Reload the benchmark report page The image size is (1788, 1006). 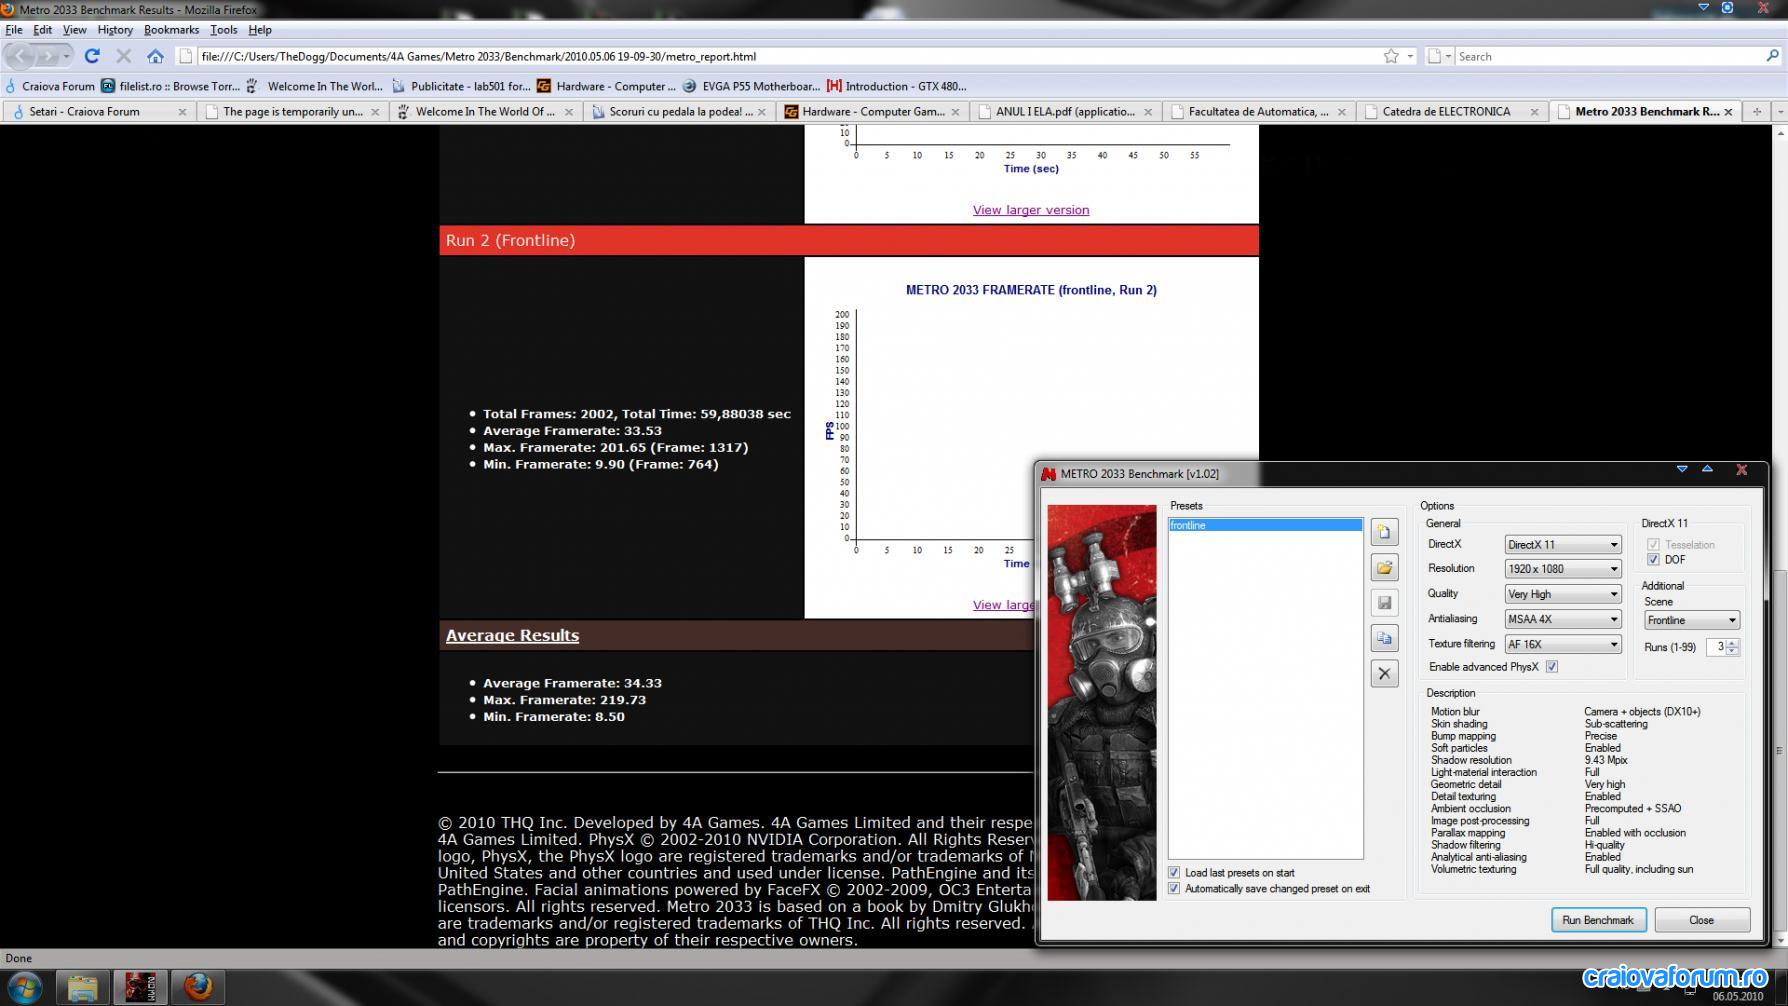pyautogui.click(x=92, y=56)
